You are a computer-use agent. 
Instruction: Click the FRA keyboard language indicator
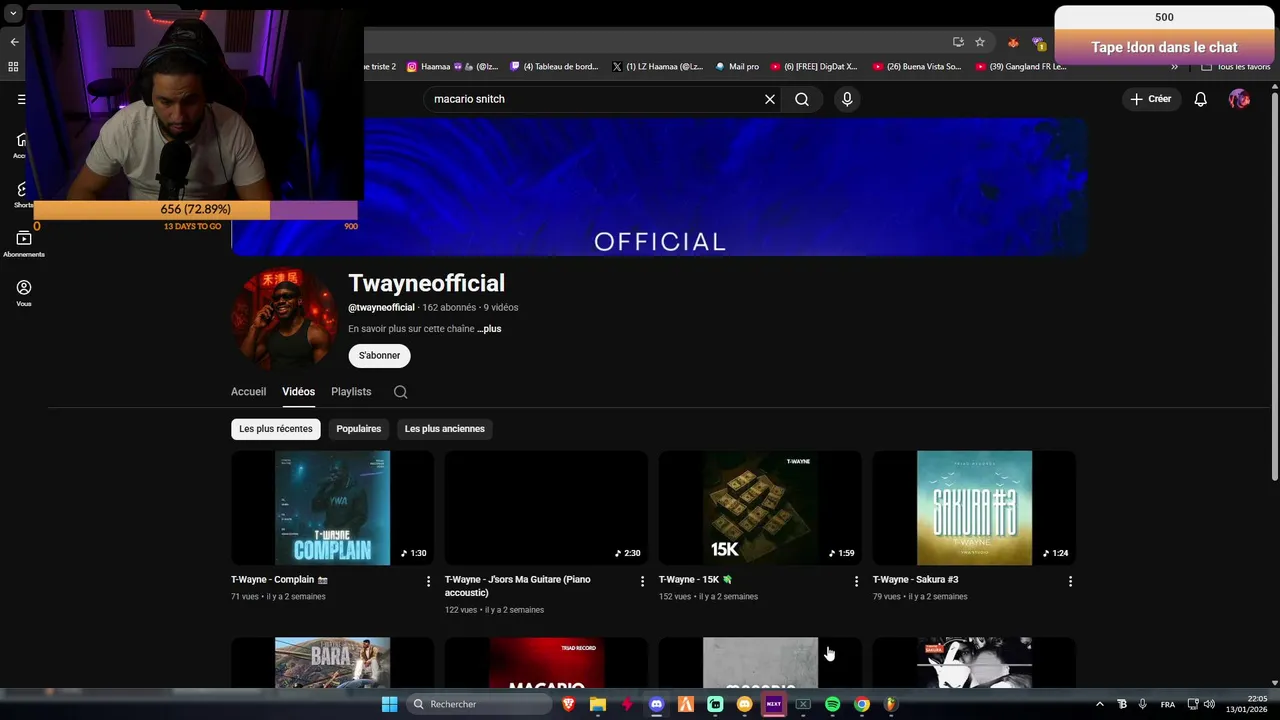click(x=1167, y=704)
